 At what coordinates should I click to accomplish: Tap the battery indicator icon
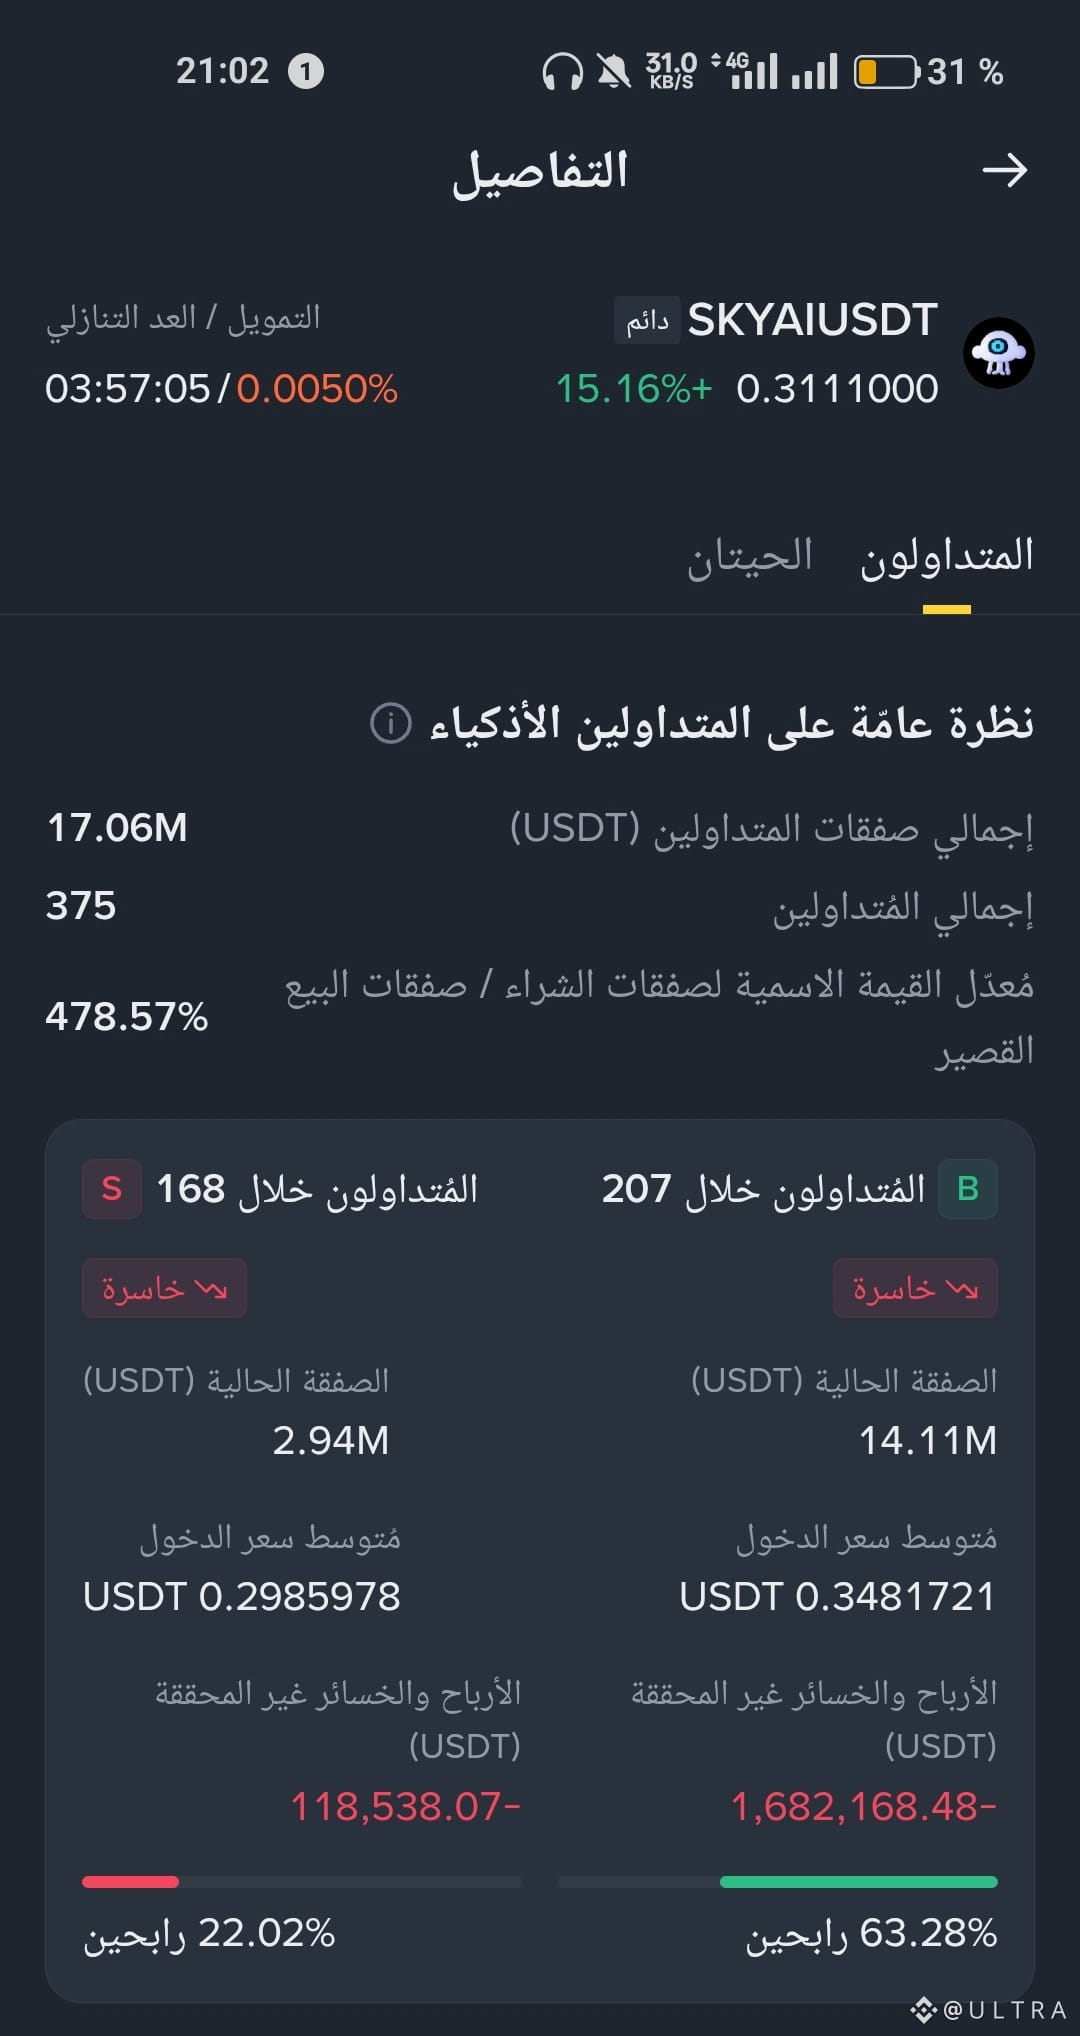point(887,72)
